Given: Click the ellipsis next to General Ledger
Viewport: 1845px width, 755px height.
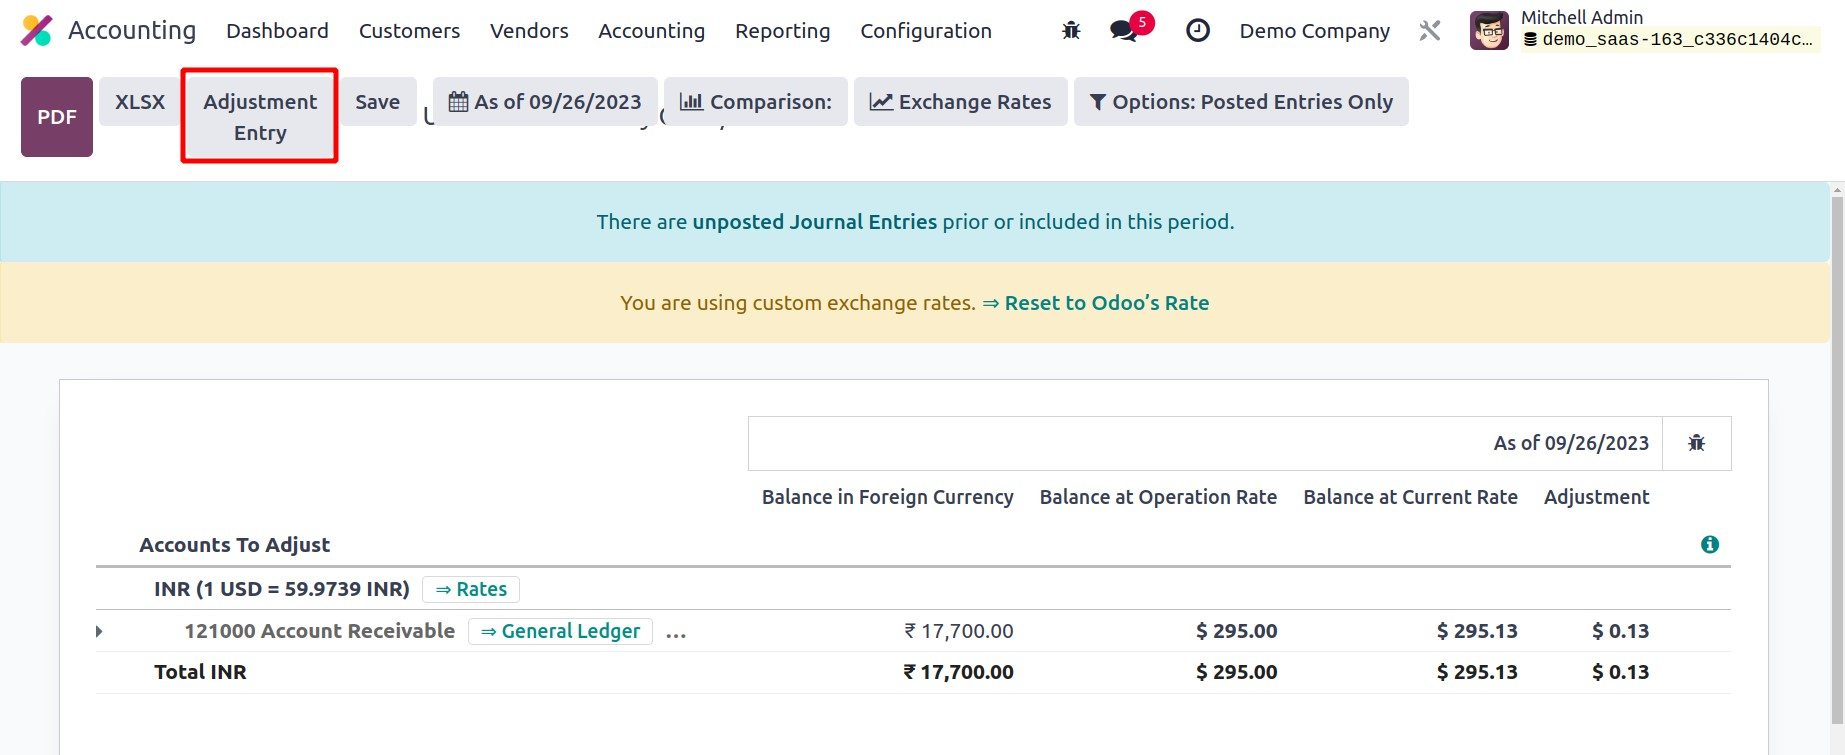Looking at the screenshot, I should pyautogui.click(x=676, y=633).
